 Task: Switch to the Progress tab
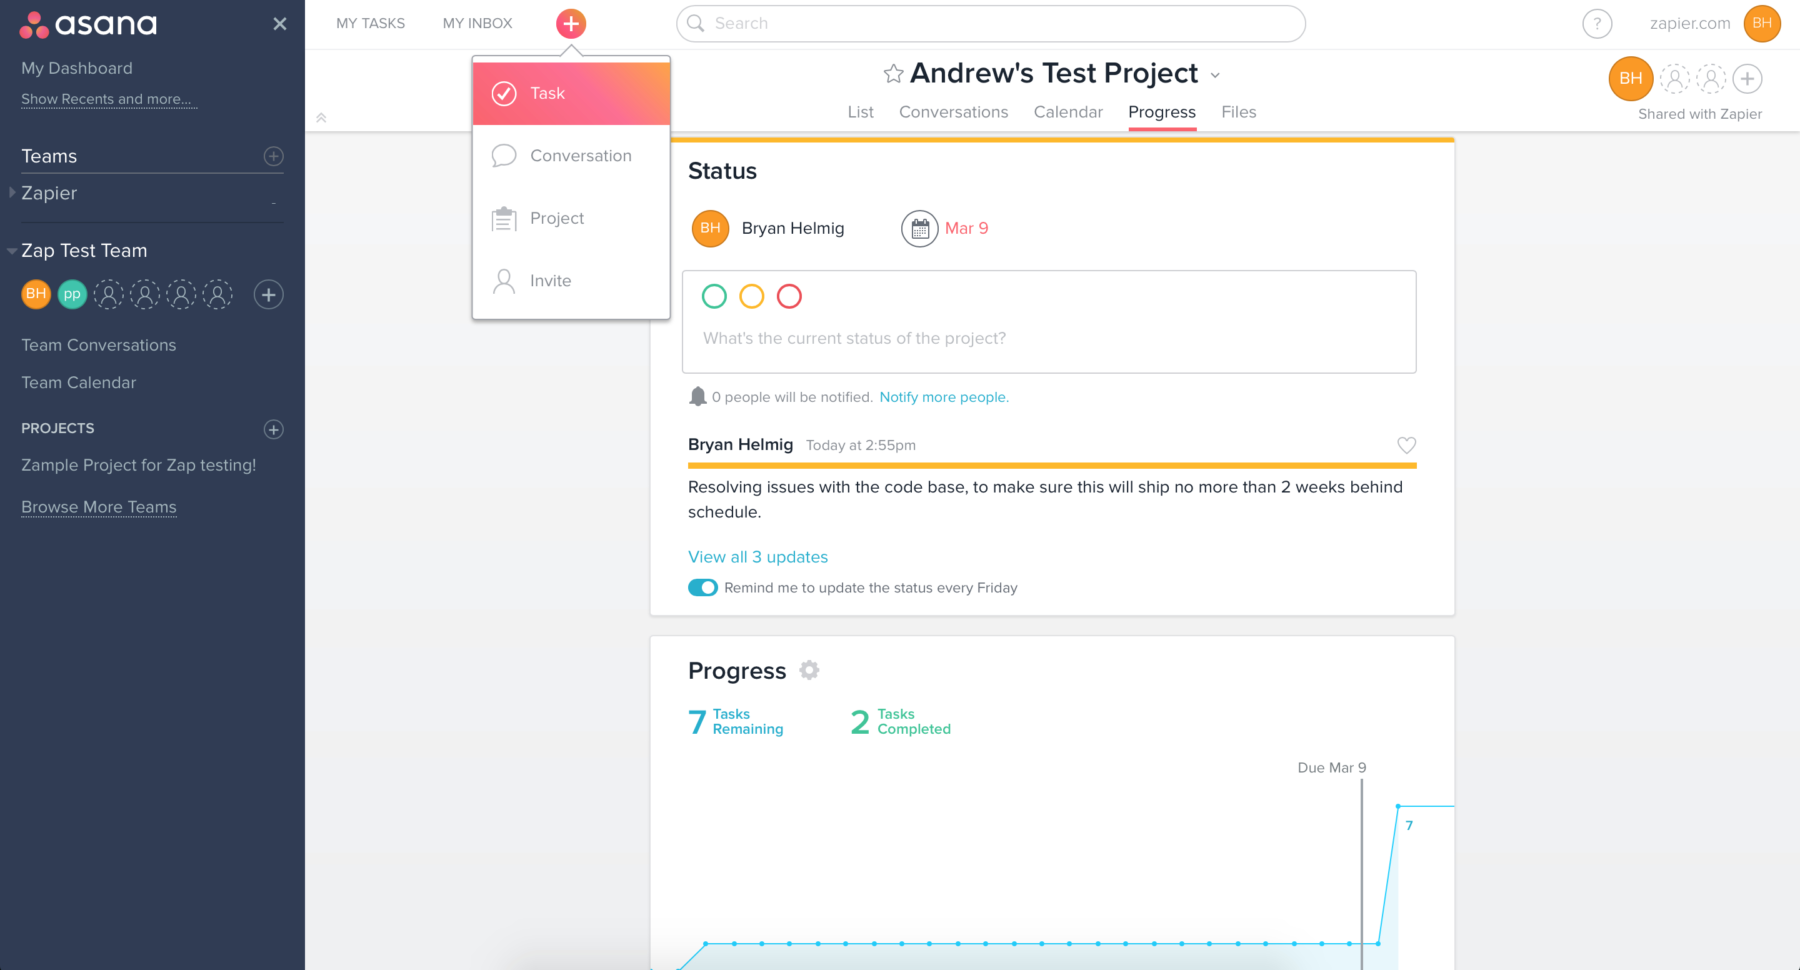tap(1162, 112)
